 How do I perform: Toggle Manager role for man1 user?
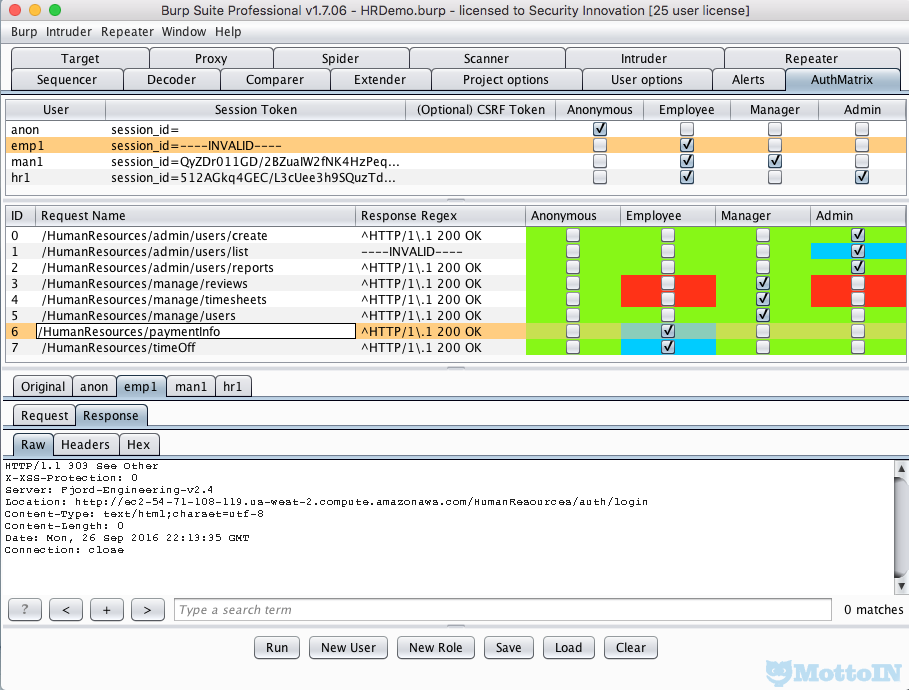(775, 161)
